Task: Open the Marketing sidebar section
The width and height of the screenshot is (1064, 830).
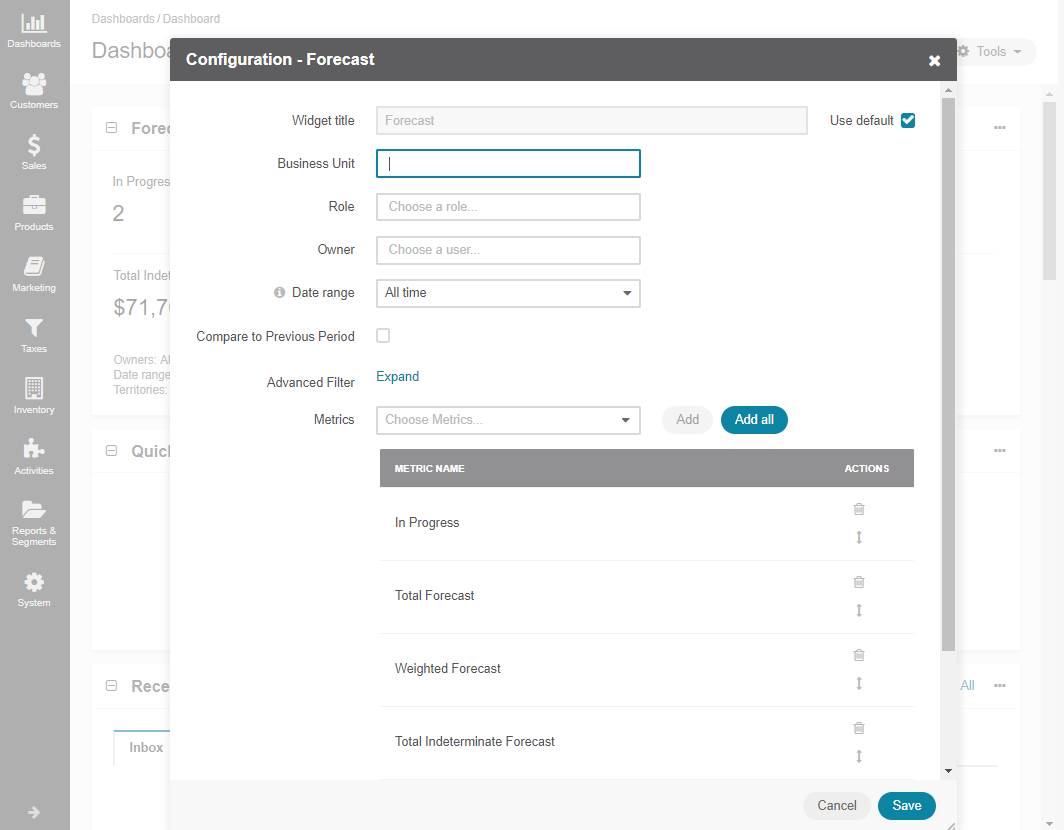Action: click(x=34, y=274)
